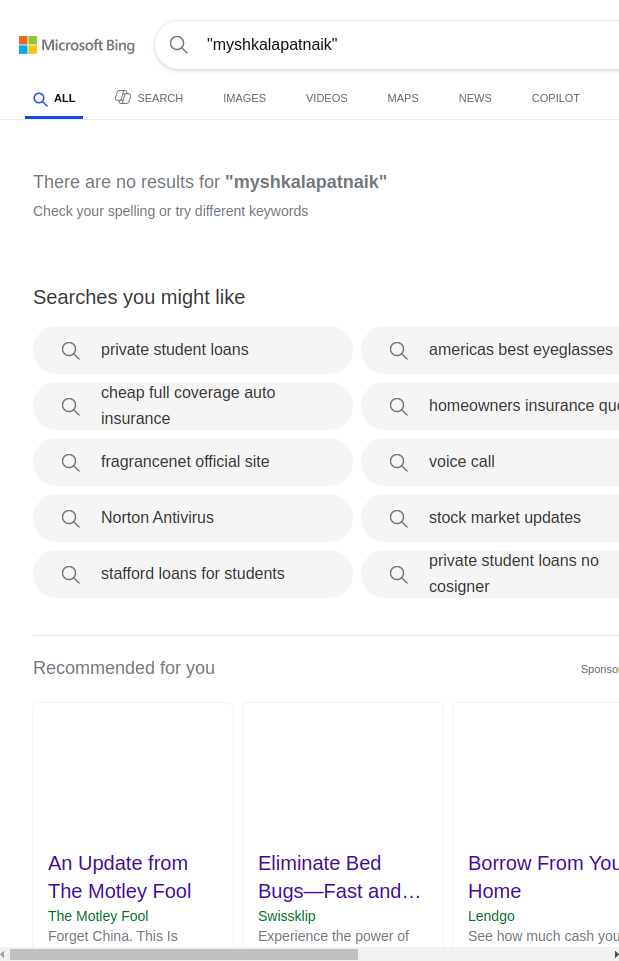
Task: Search the stock market updates suggestion
Action: pos(490,518)
